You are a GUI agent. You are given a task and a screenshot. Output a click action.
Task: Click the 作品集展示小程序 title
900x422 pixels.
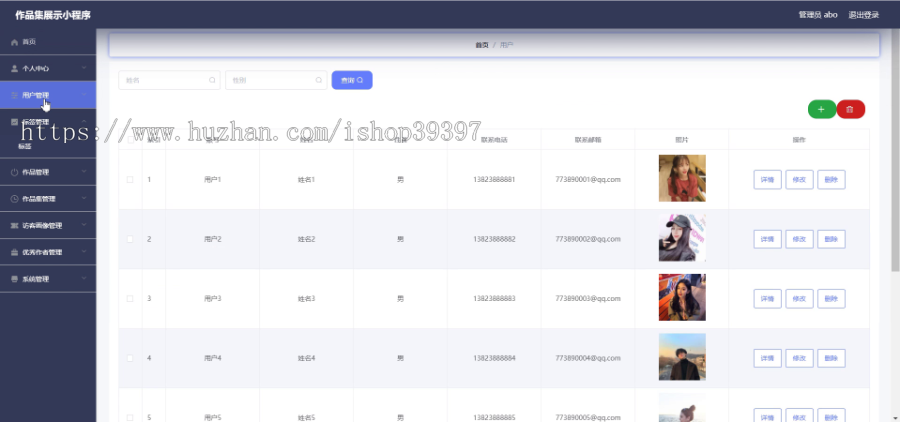[53, 16]
